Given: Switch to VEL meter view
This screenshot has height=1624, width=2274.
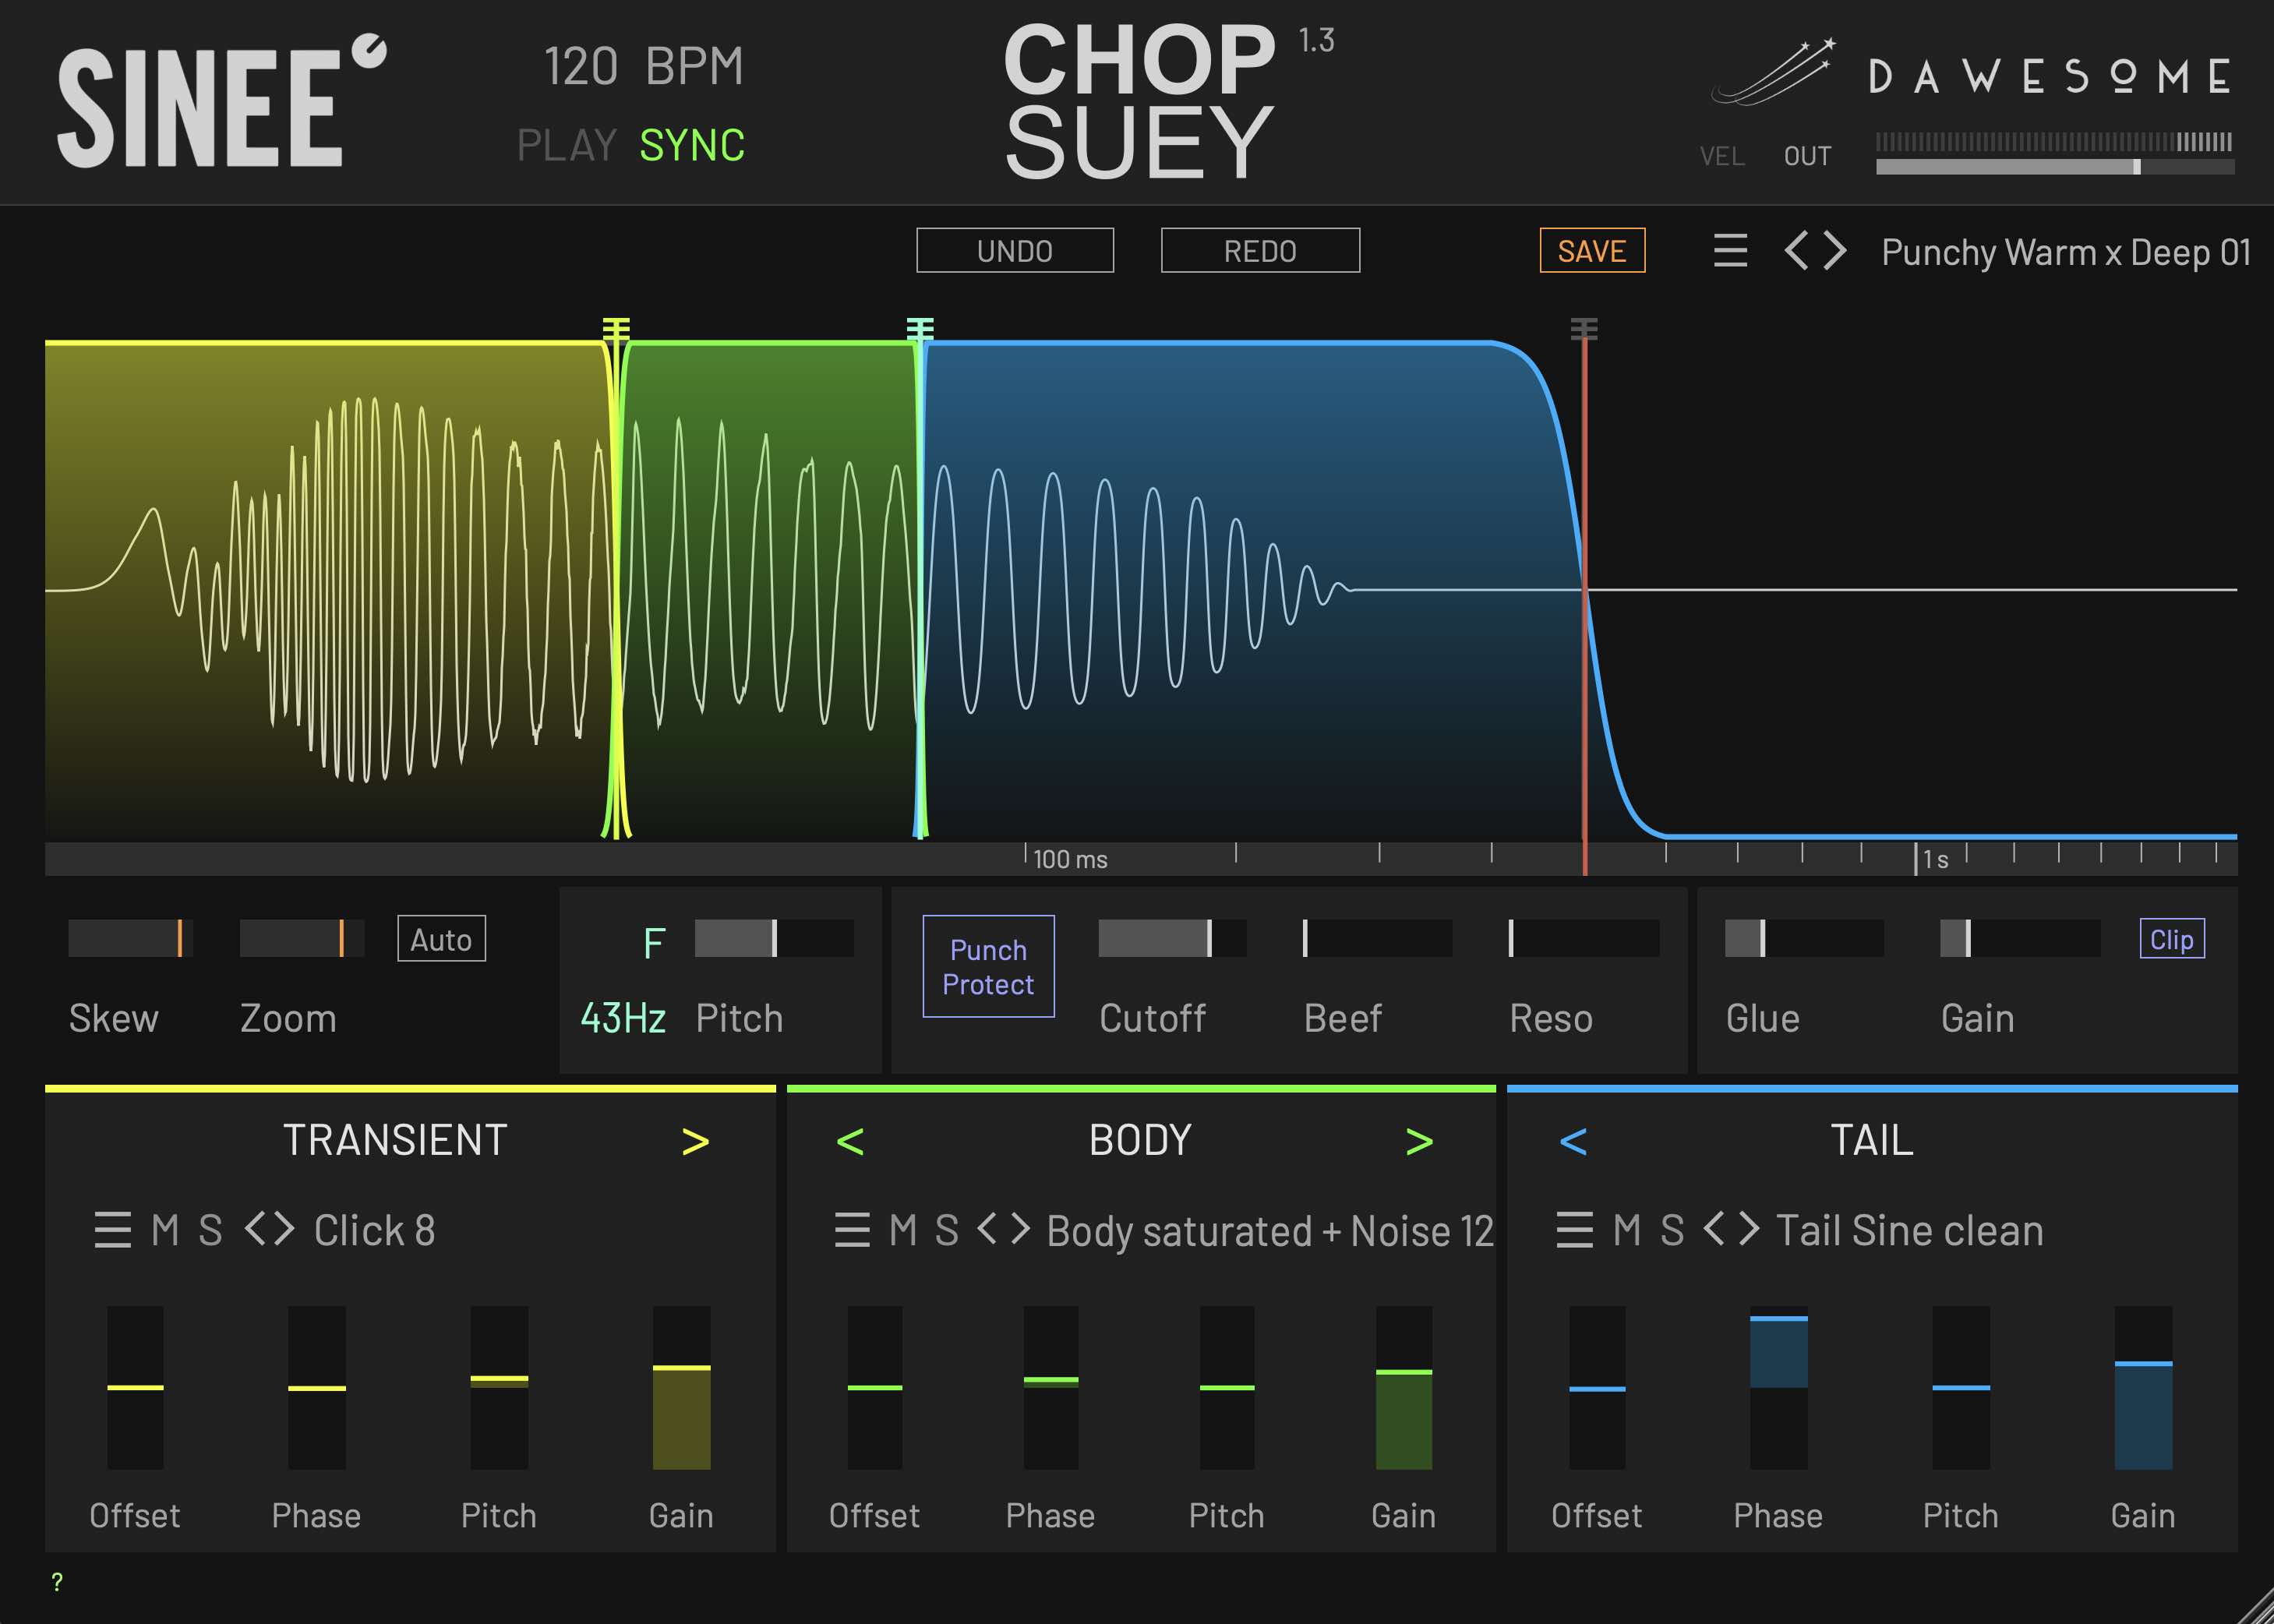Looking at the screenshot, I should [1722, 156].
